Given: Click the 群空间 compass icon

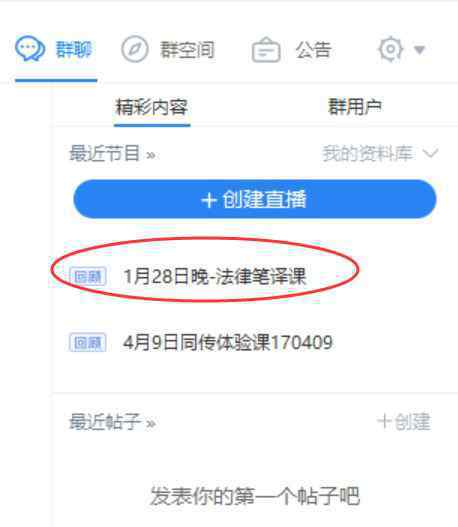Looking at the screenshot, I should (134, 50).
